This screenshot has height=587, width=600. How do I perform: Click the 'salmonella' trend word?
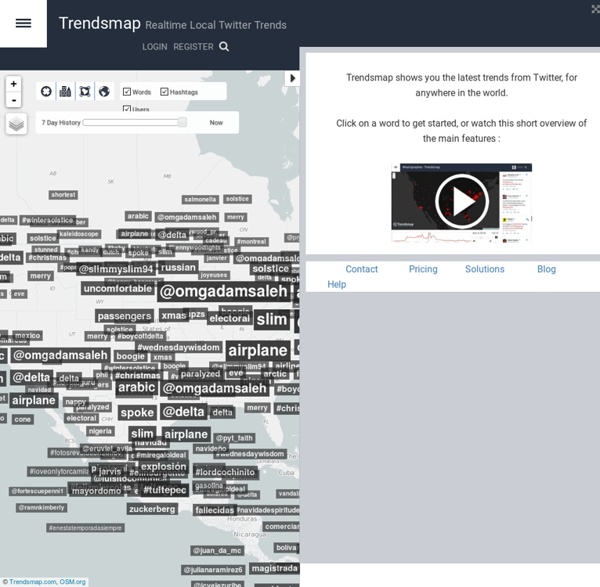tap(200, 199)
